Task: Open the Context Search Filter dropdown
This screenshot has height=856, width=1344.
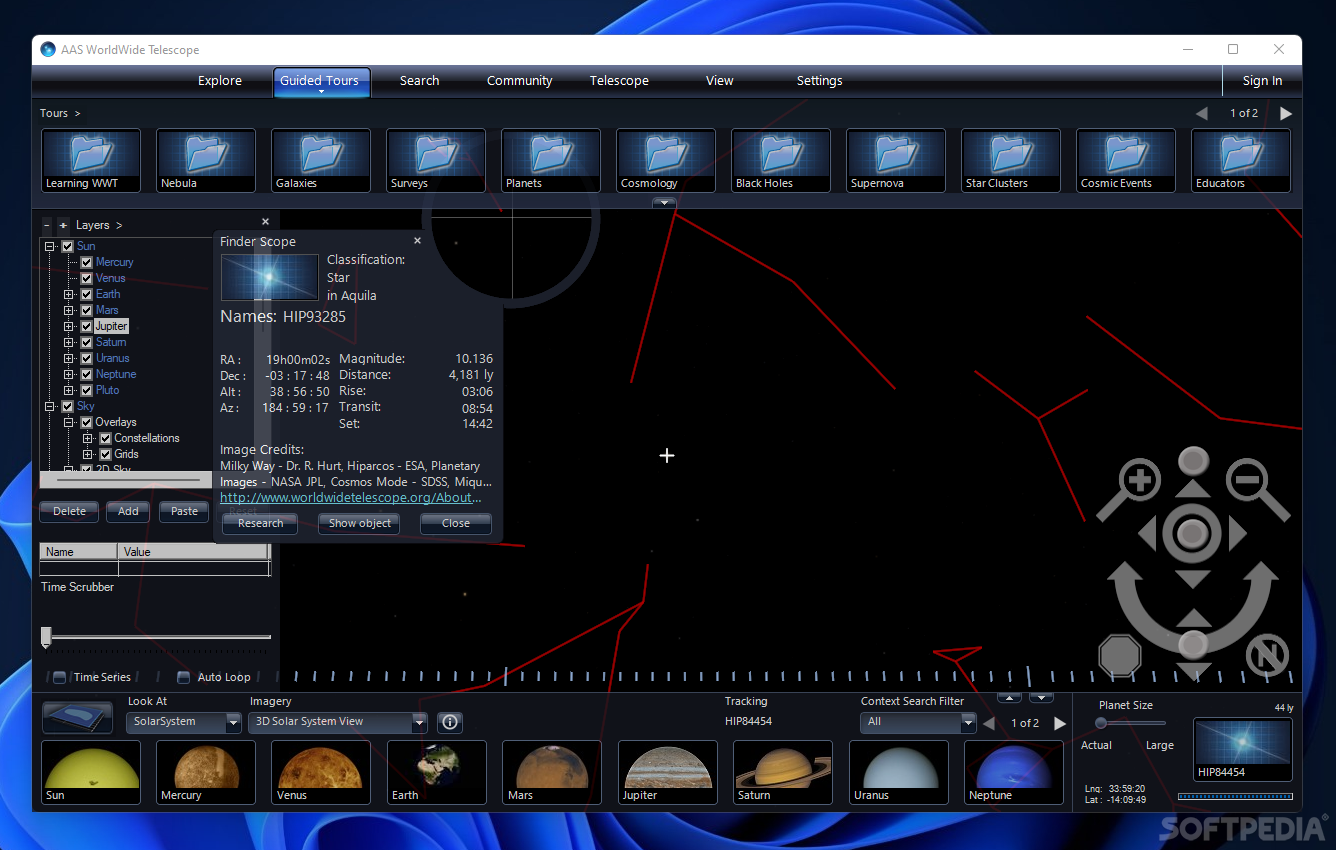Action: [x=918, y=722]
